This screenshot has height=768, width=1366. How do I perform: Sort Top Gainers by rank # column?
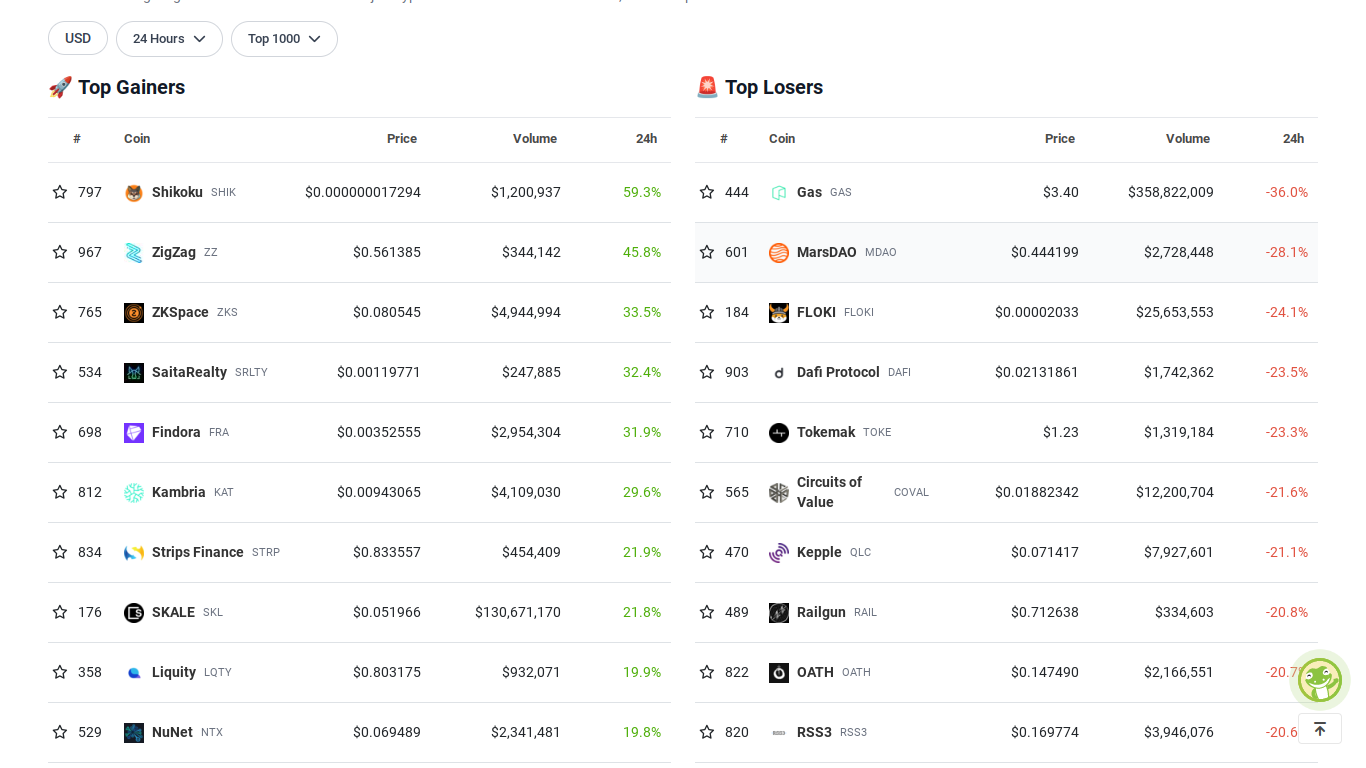[77, 139]
